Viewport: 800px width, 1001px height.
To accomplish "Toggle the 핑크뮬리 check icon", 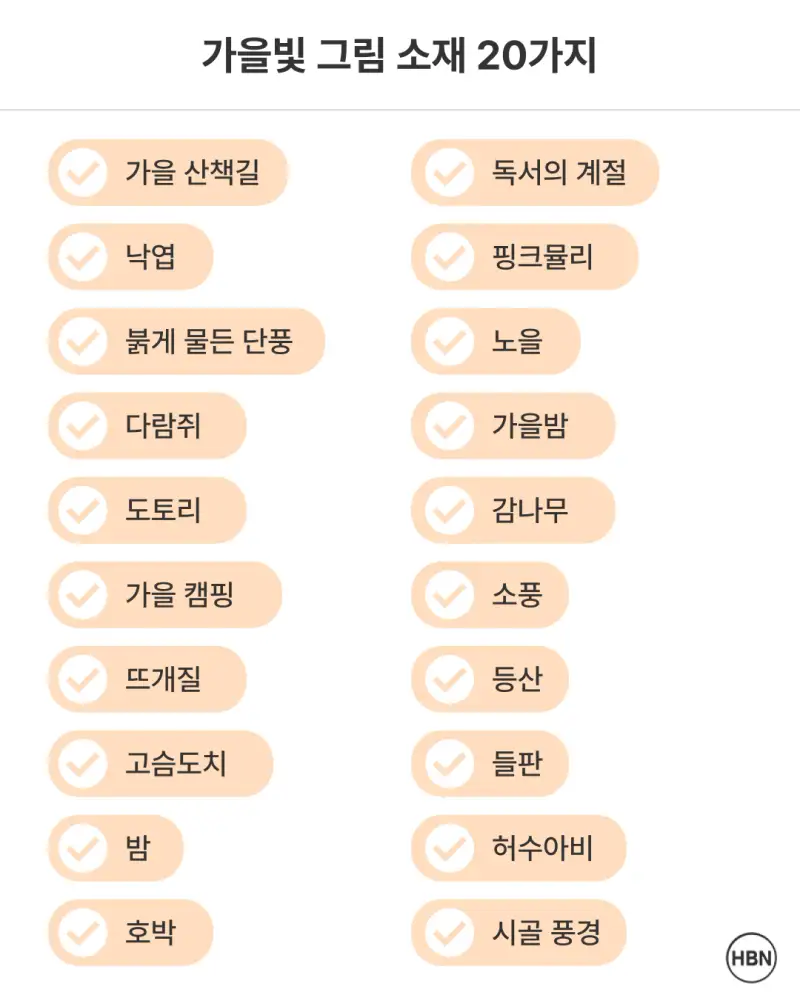I will click(x=449, y=257).
